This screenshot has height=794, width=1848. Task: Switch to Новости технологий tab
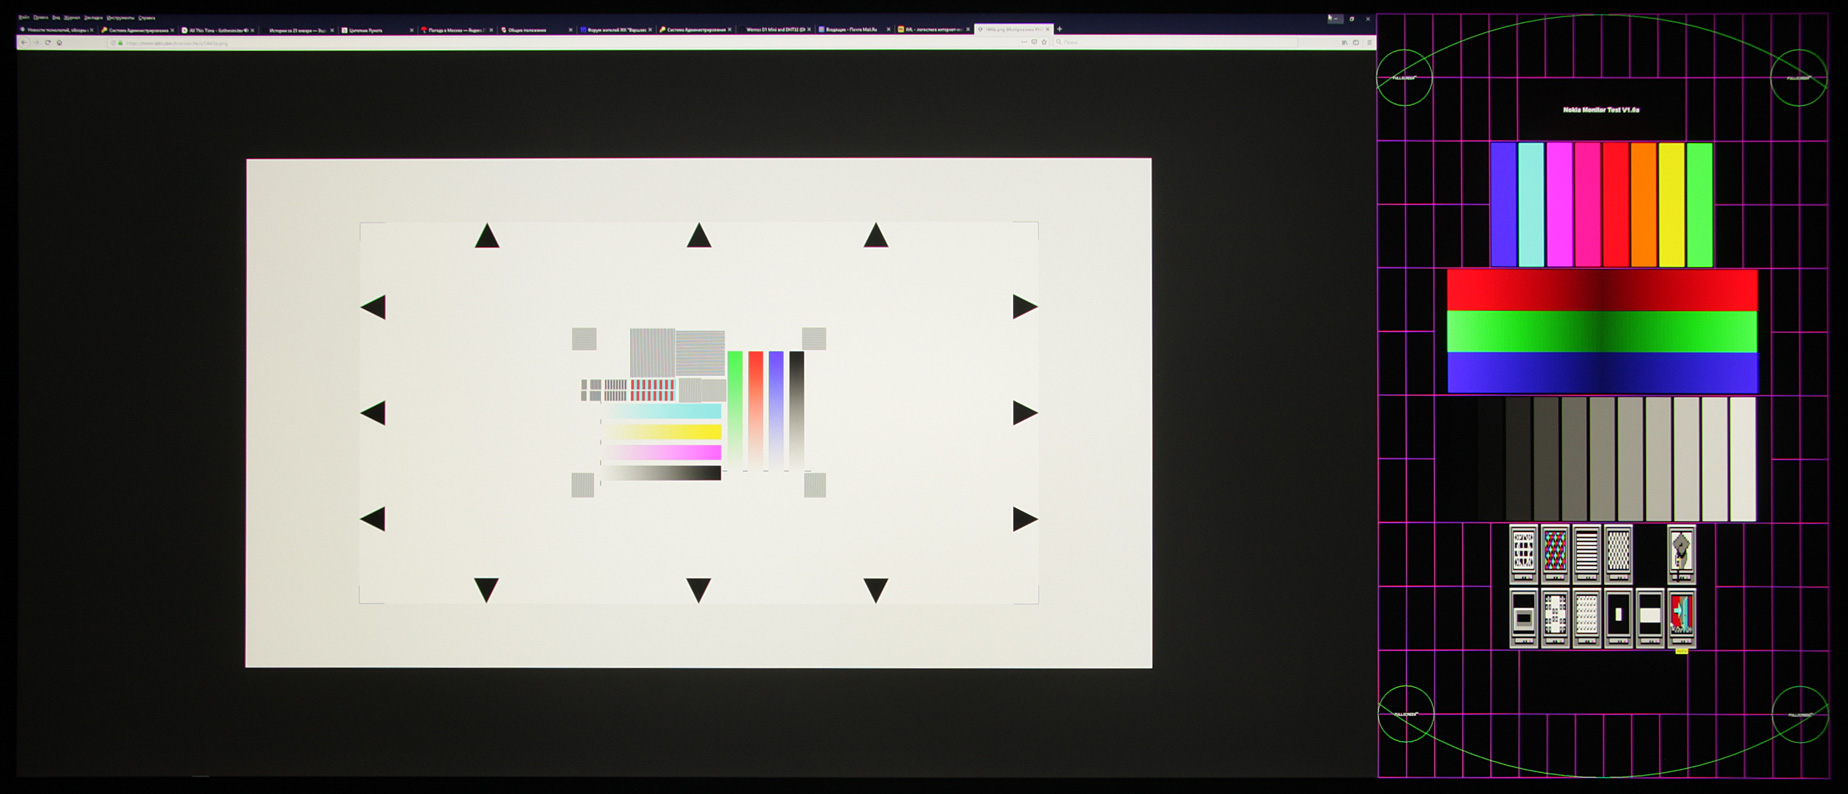coord(56,30)
